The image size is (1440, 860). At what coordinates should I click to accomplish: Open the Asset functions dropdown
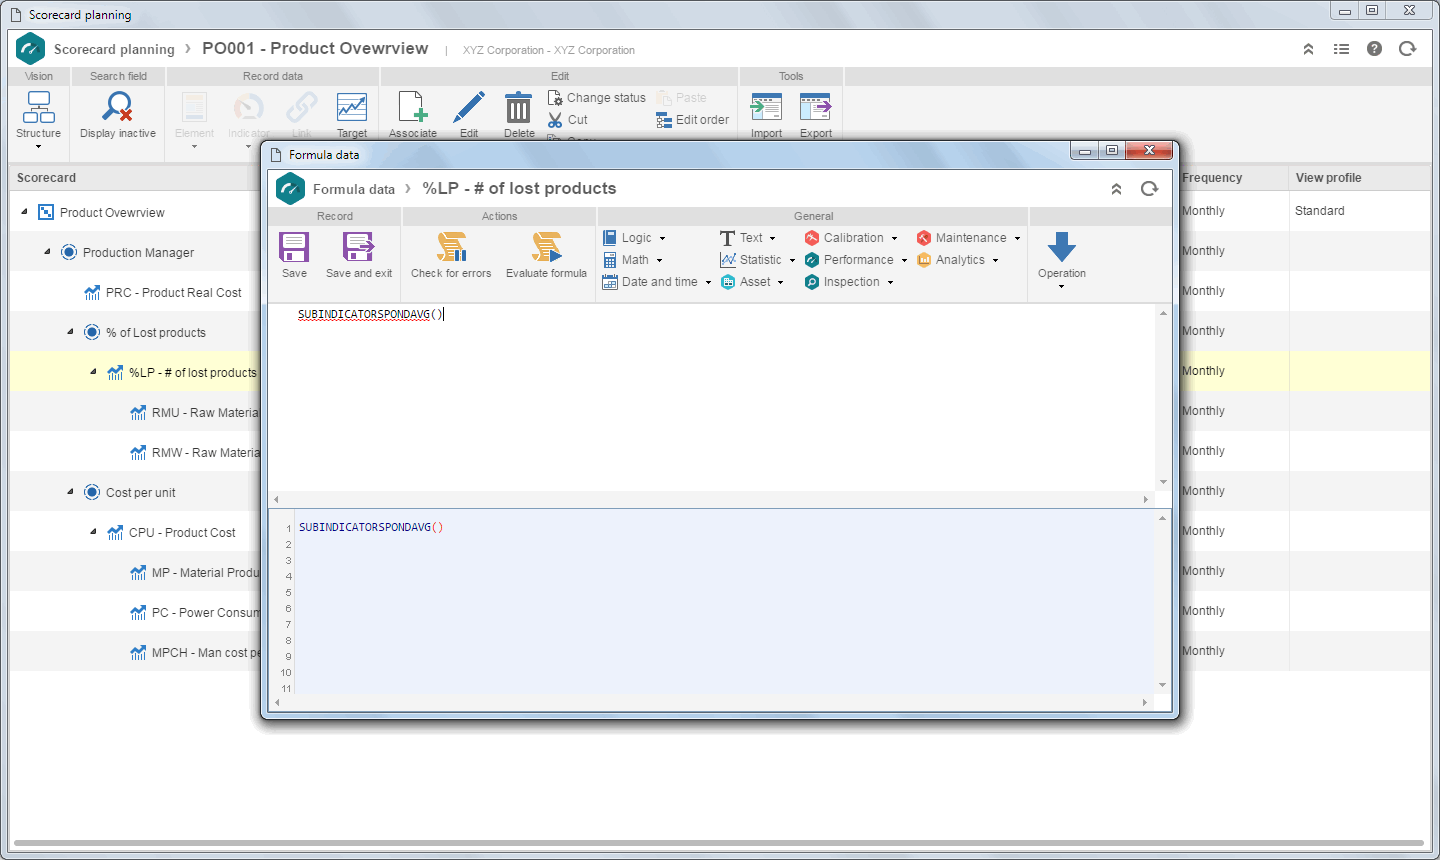(x=752, y=282)
